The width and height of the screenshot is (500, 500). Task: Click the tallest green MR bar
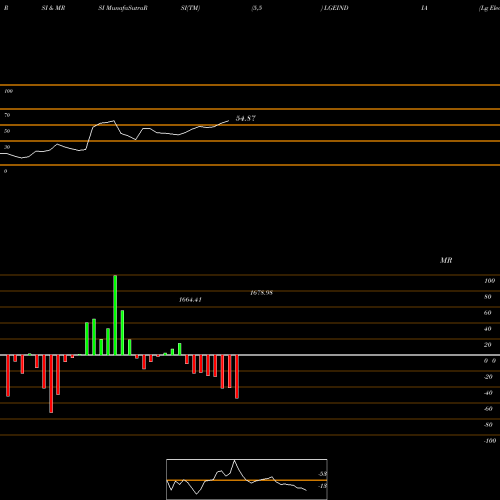point(115,315)
